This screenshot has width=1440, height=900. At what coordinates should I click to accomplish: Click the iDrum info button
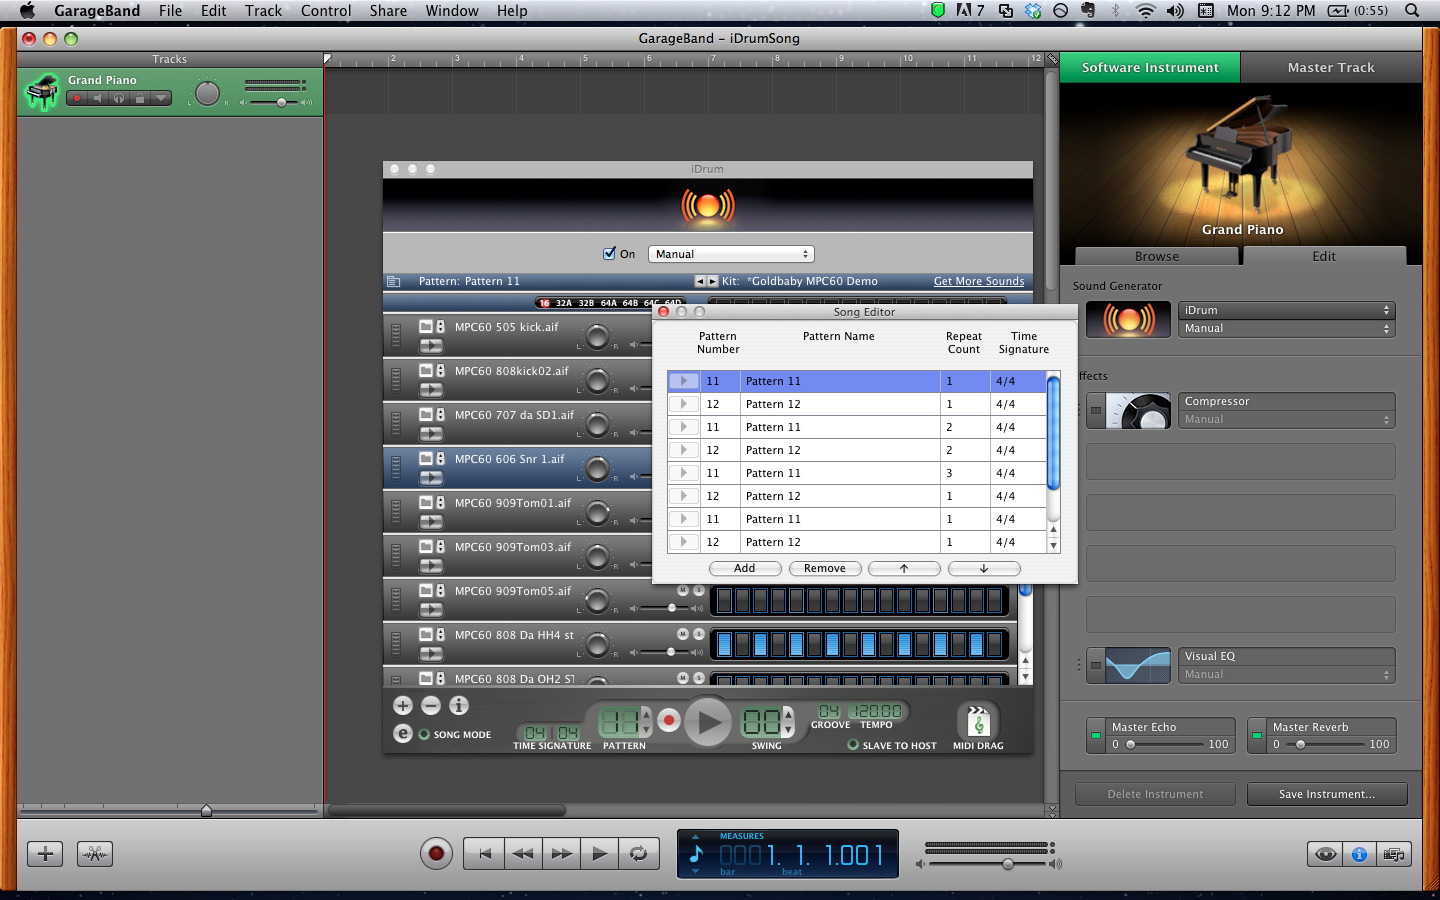coord(459,705)
